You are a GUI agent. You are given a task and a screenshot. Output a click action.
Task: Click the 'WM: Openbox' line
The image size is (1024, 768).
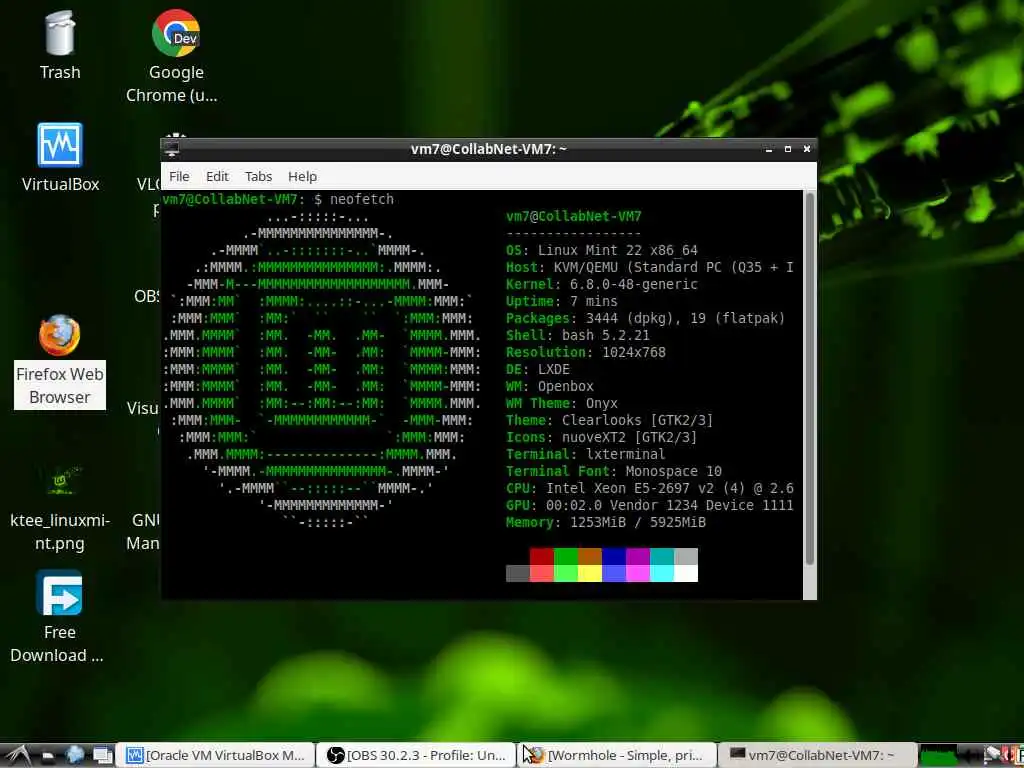point(549,386)
